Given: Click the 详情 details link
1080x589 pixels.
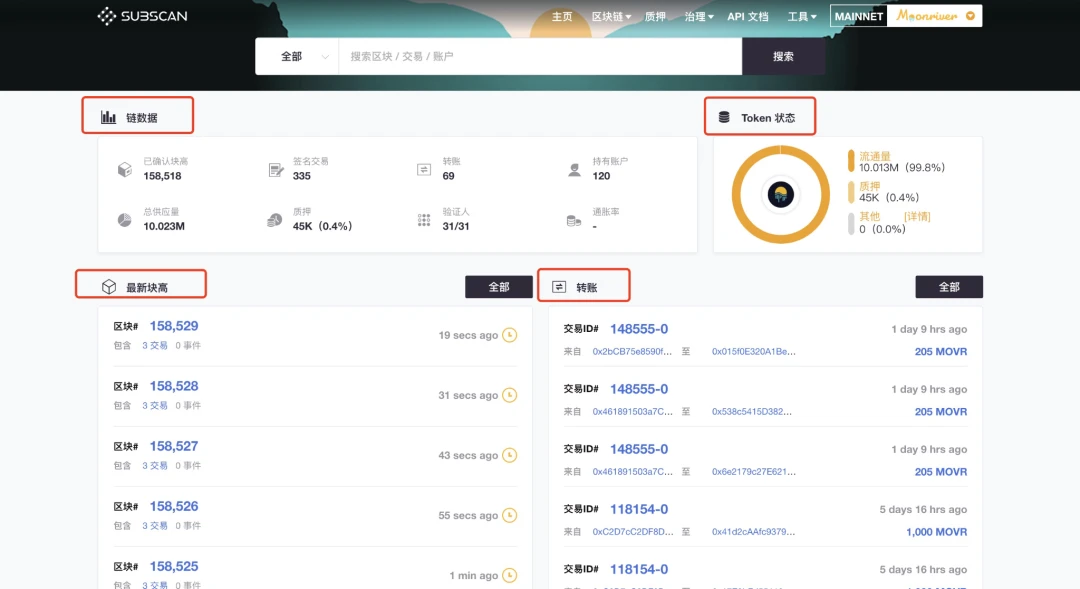Looking at the screenshot, I should (x=917, y=216).
